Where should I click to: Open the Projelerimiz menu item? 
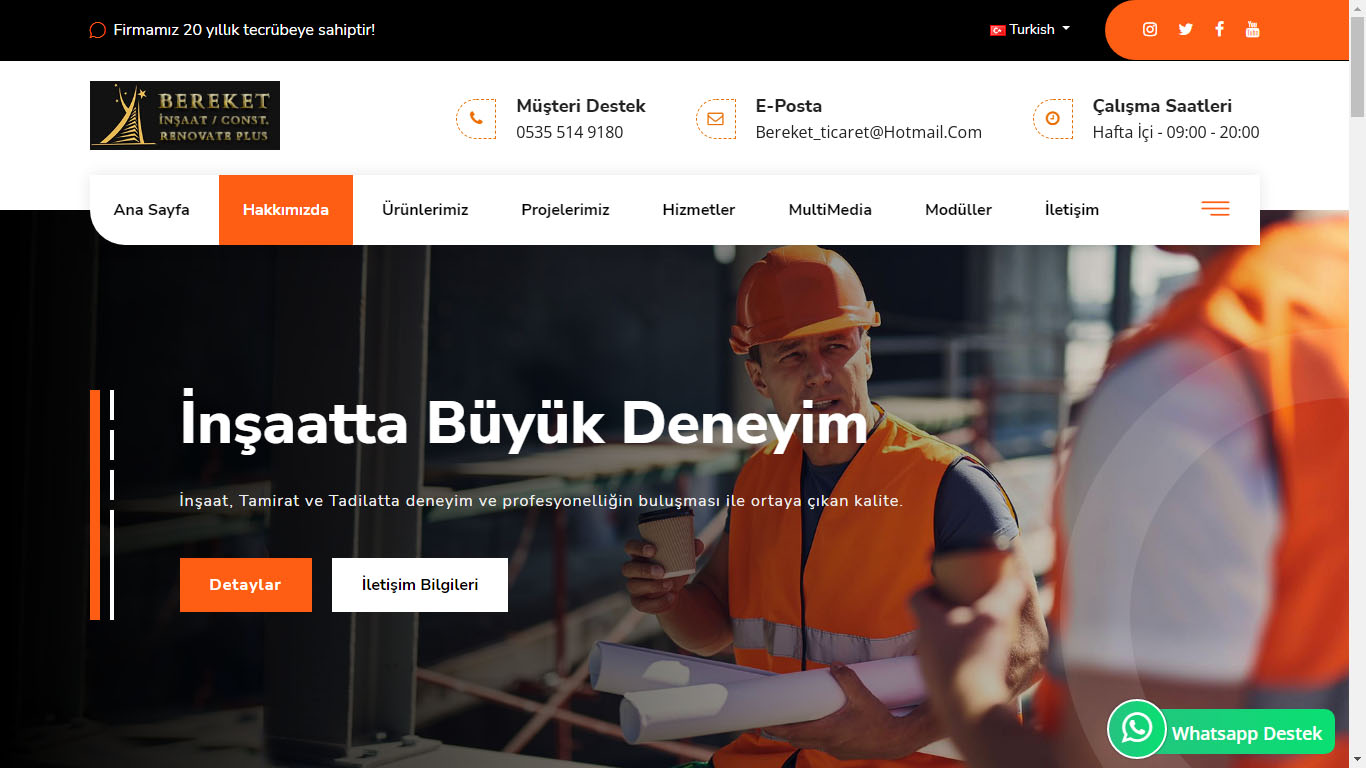(x=565, y=210)
